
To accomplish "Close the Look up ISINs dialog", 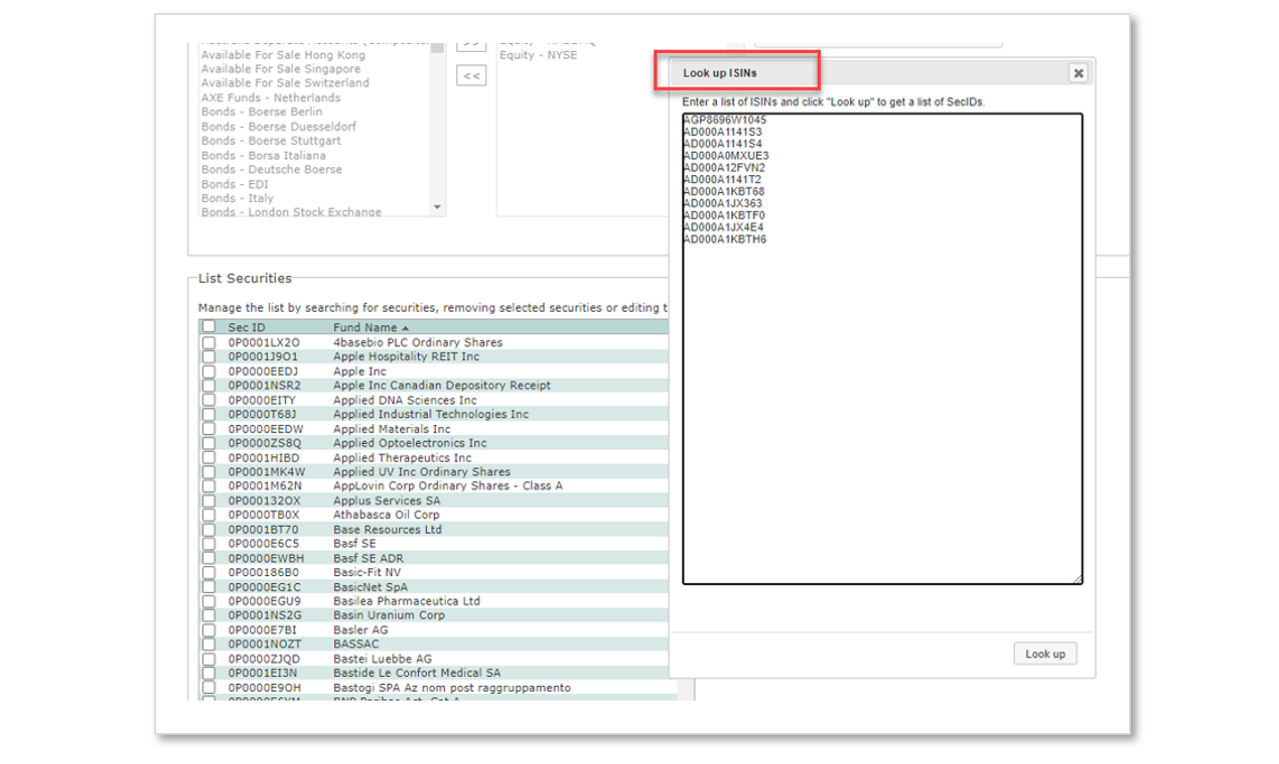I will pyautogui.click(x=1078, y=72).
